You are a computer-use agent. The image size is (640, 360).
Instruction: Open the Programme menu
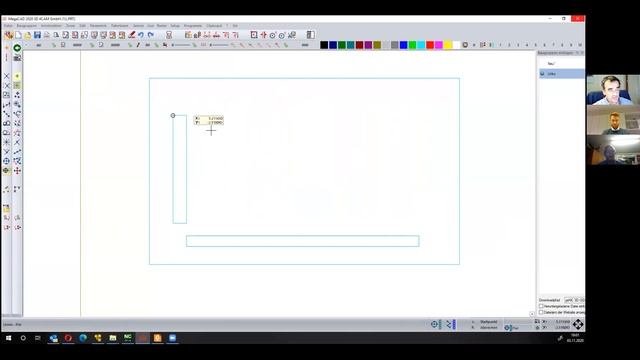(x=193, y=26)
